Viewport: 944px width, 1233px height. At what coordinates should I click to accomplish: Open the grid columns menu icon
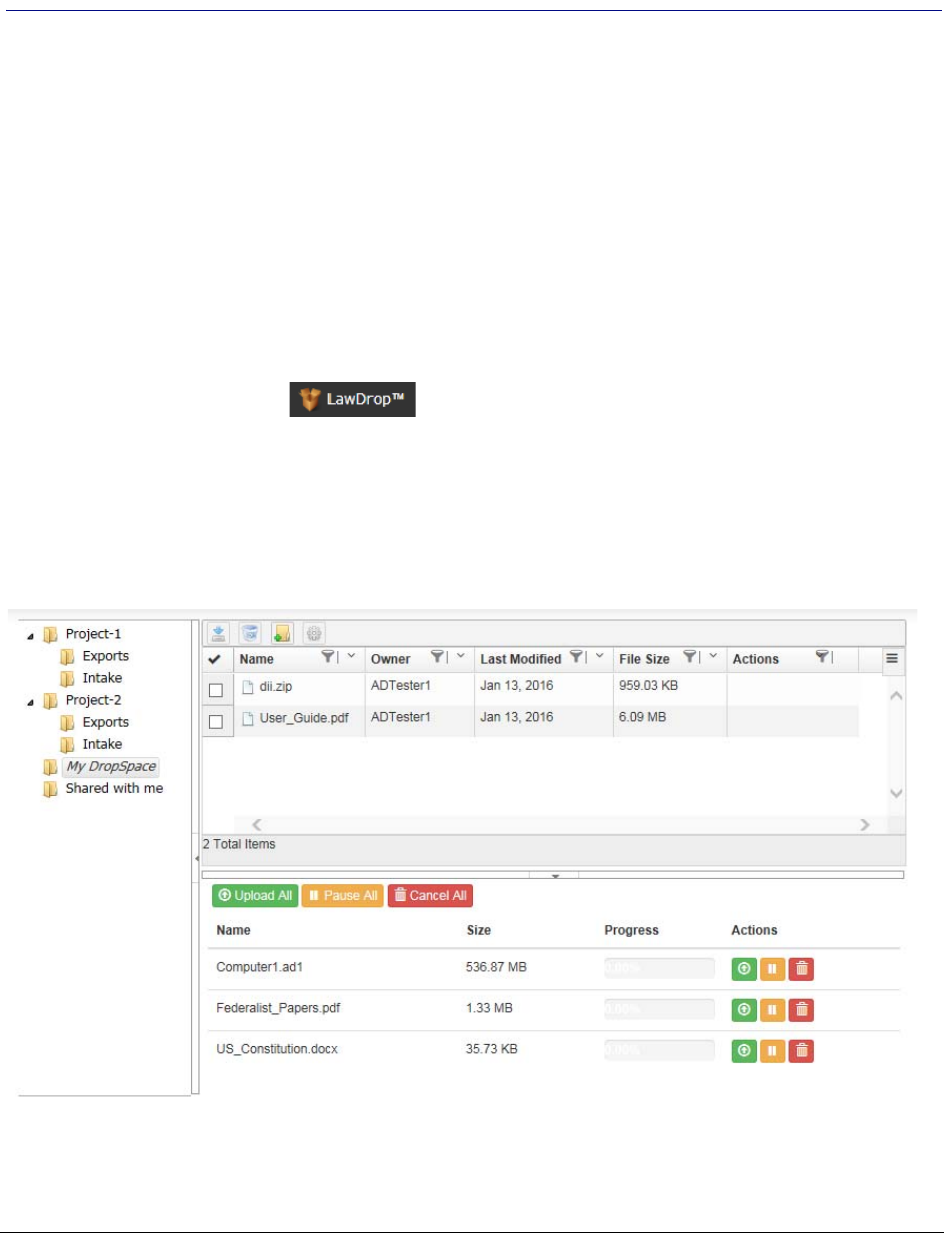pyautogui.click(x=892, y=659)
